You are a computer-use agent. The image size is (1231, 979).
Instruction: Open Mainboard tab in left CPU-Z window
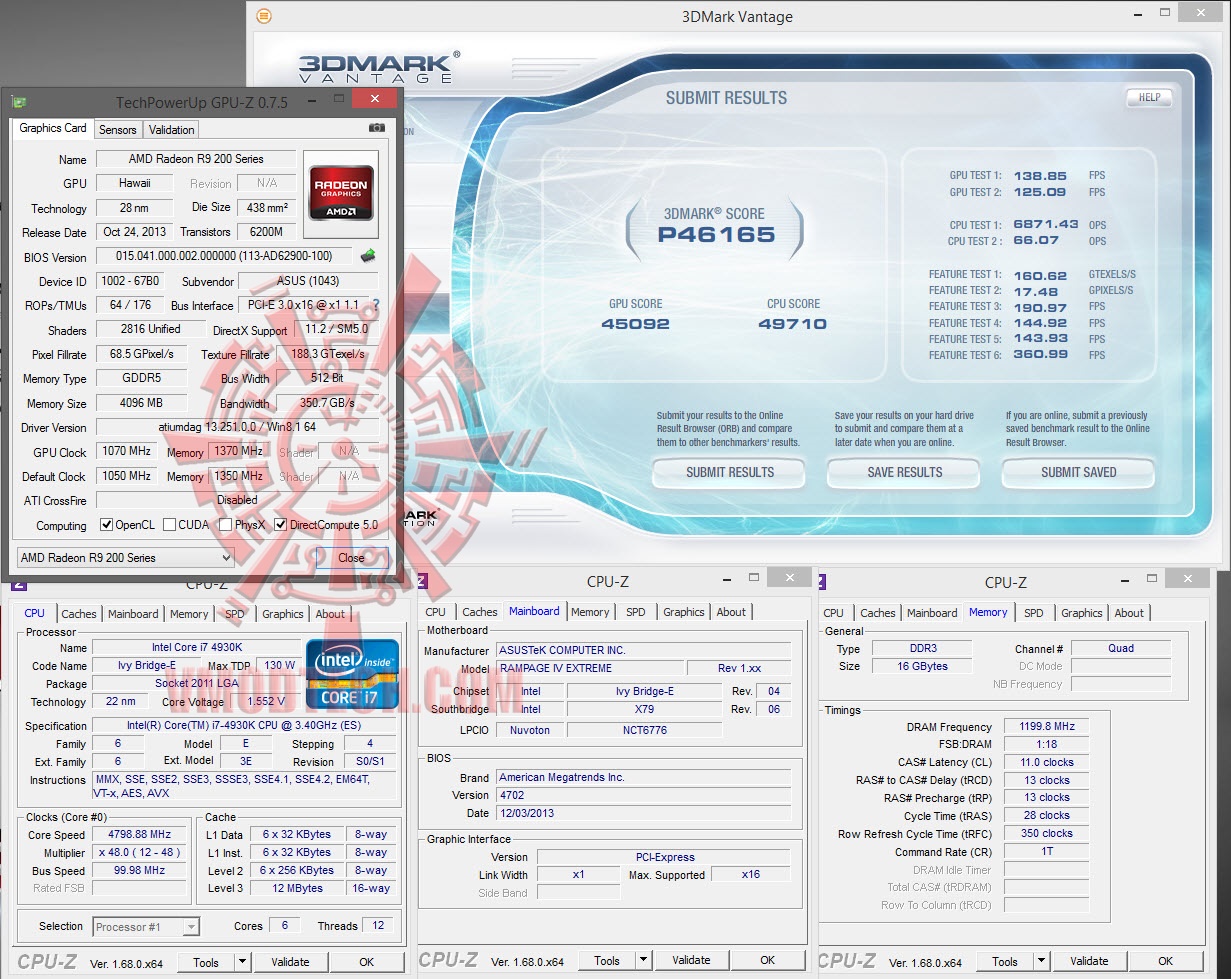pos(133,614)
